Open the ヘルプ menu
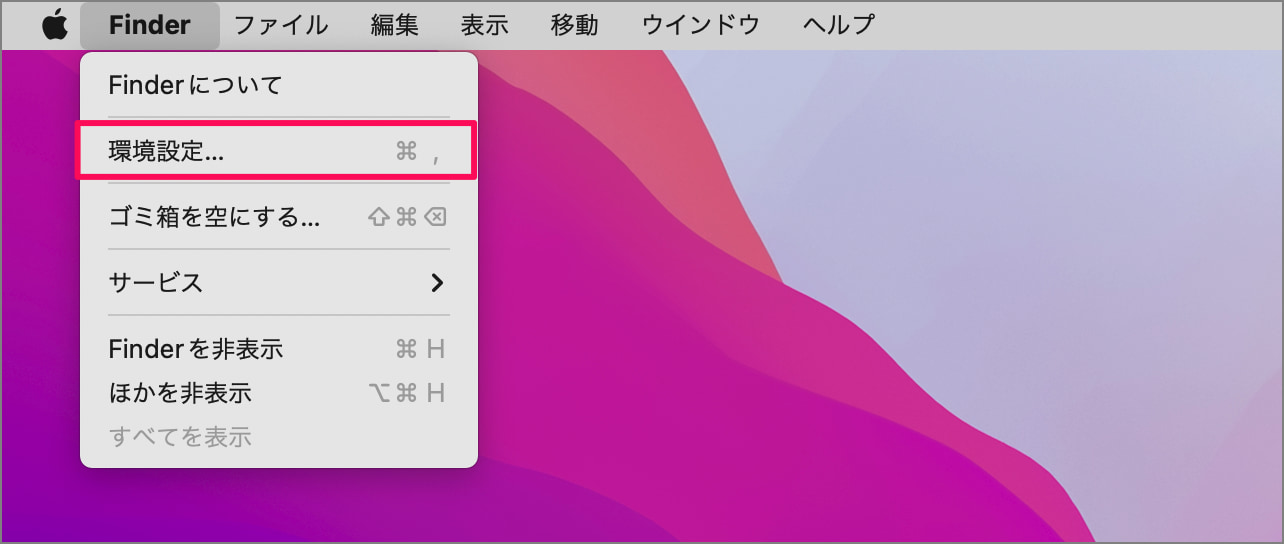The width and height of the screenshot is (1284, 544). tap(839, 25)
